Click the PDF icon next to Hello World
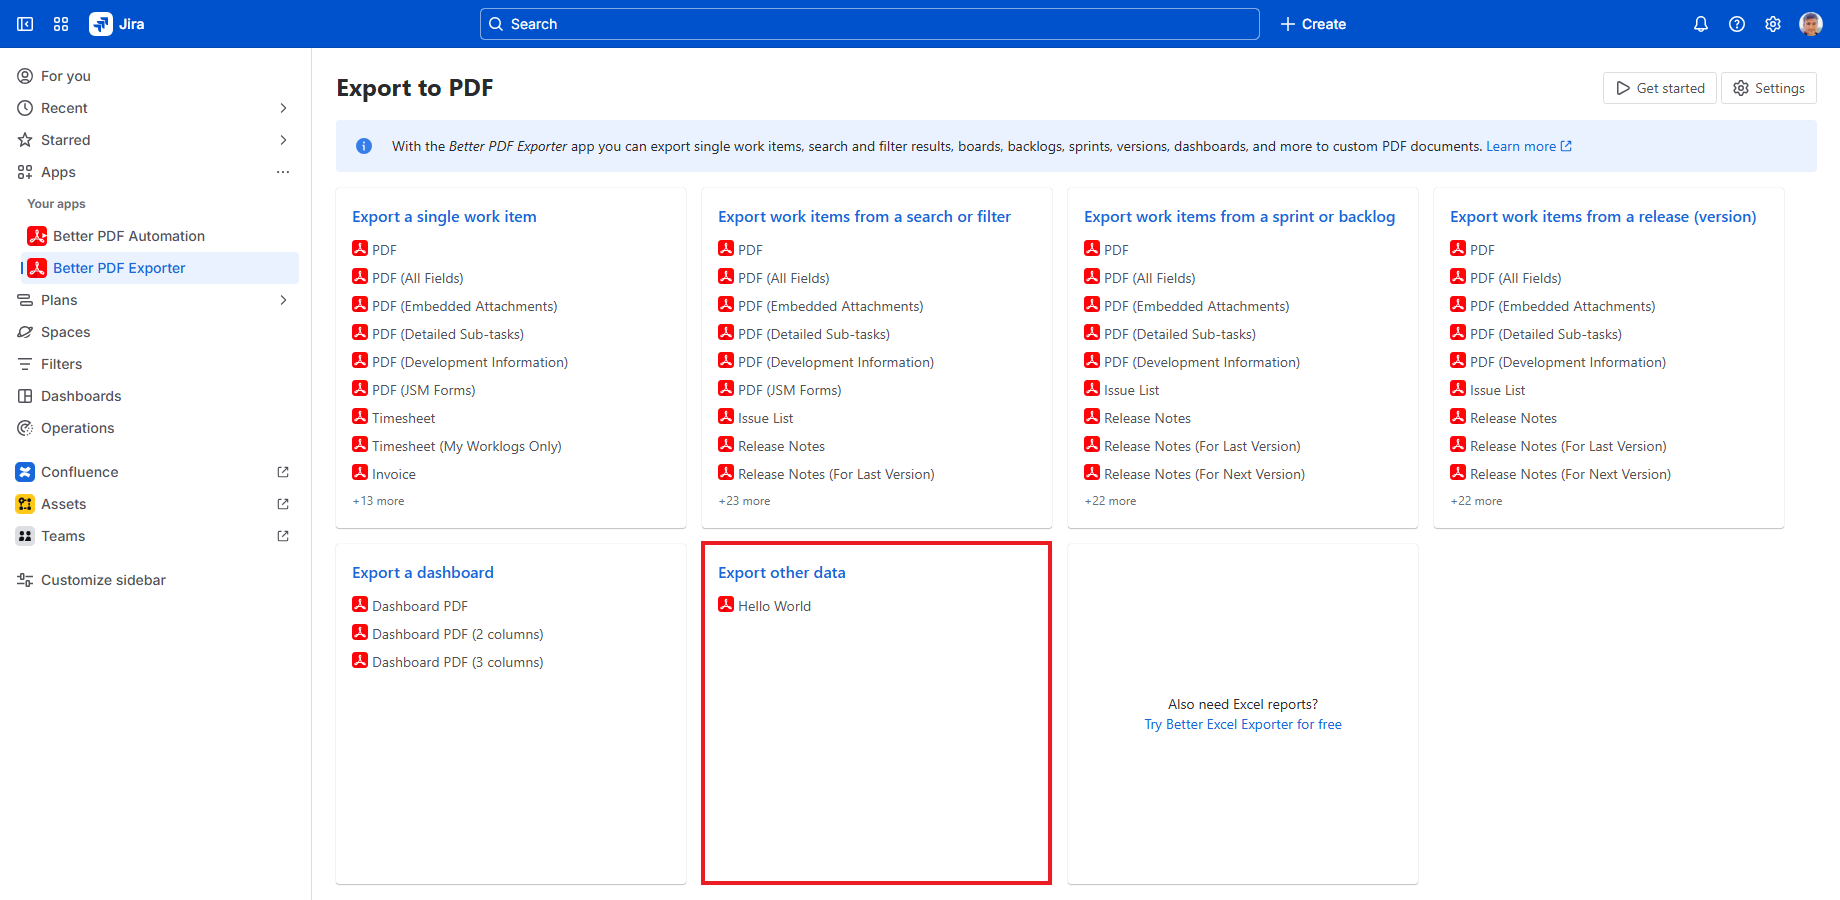This screenshot has height=900, width=1840. click(x=726, y=605)
